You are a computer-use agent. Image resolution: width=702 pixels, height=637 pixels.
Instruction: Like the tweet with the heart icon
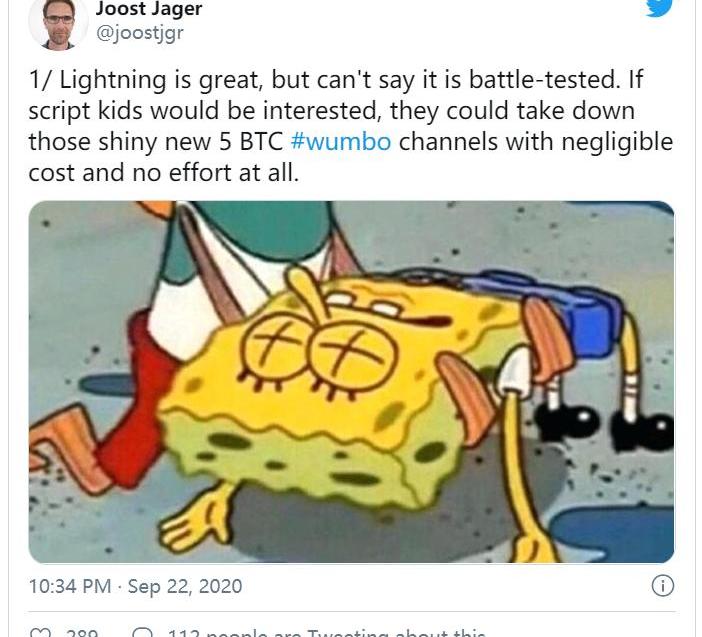[x=39, y=633]
